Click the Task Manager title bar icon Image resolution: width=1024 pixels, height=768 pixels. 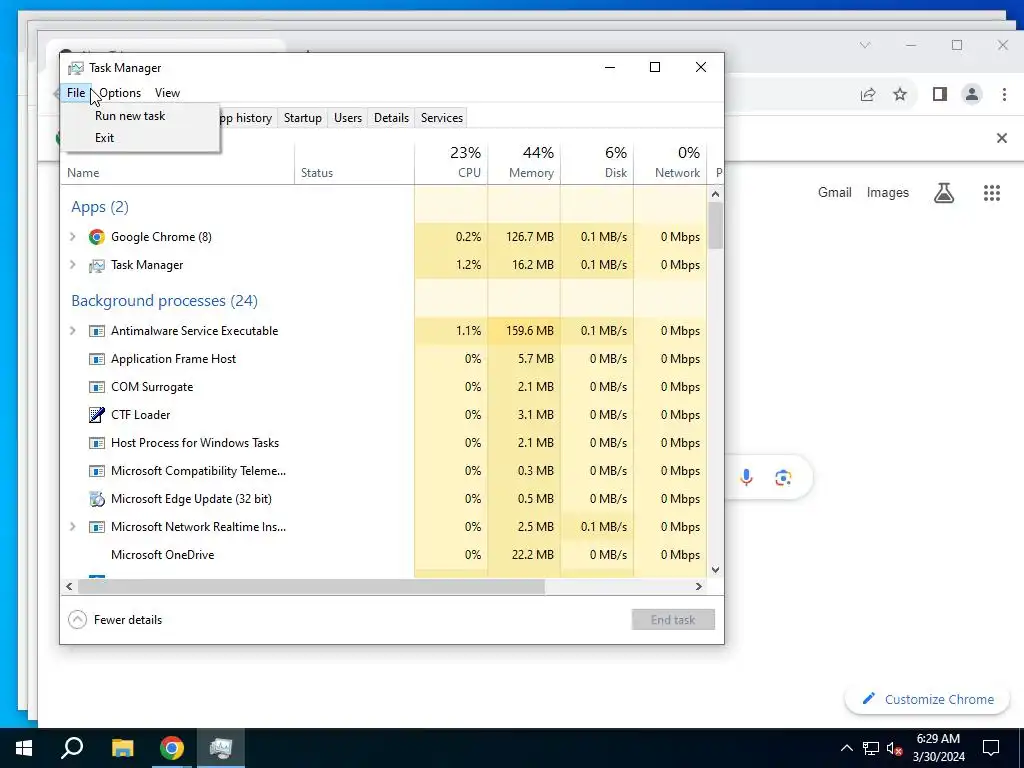coord(76,68)
